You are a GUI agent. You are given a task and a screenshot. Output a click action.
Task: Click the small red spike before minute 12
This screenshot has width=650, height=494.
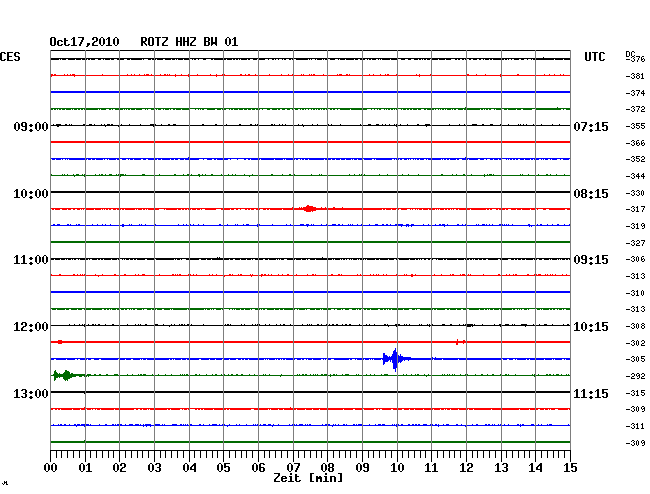(457, 342)
